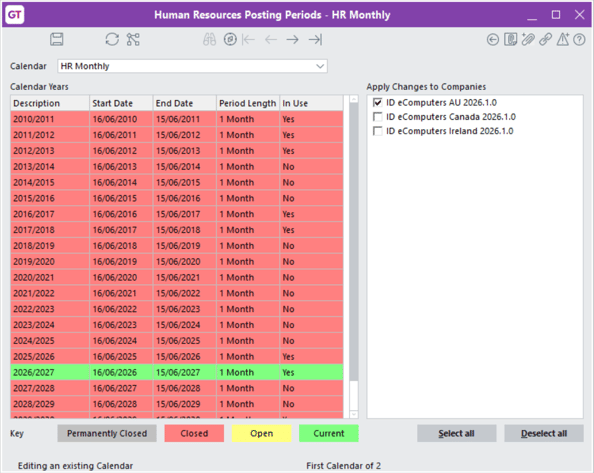Viewport: 594px width, 473px height.
Task: Jump to last record arrow
Action: point(315,39)
